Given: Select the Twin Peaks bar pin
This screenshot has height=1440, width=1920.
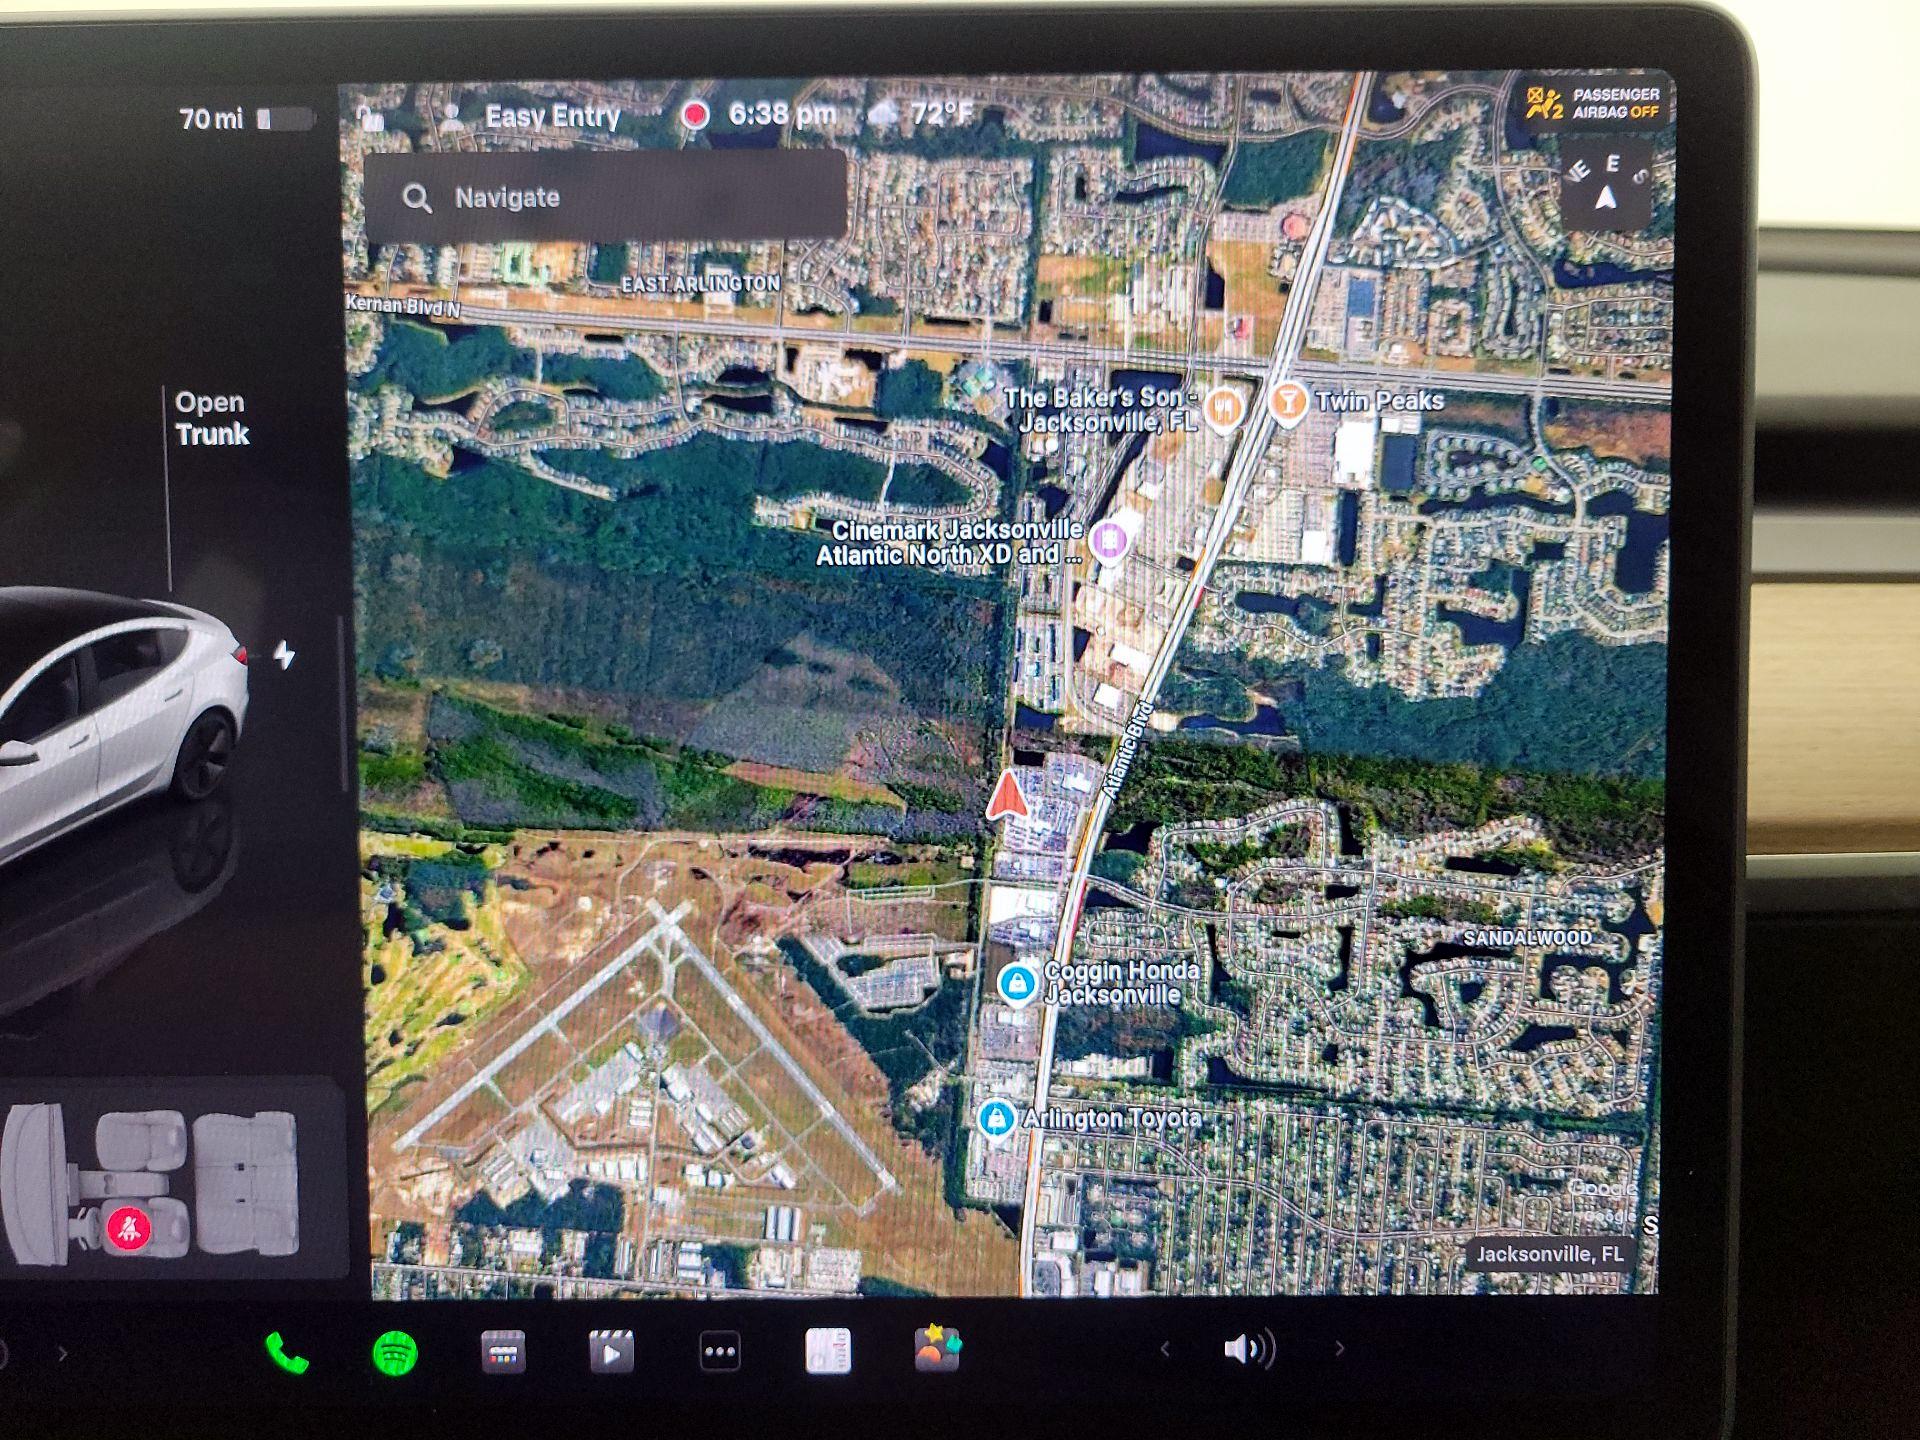Looking at the screenshot, I should click(1289, 402).
